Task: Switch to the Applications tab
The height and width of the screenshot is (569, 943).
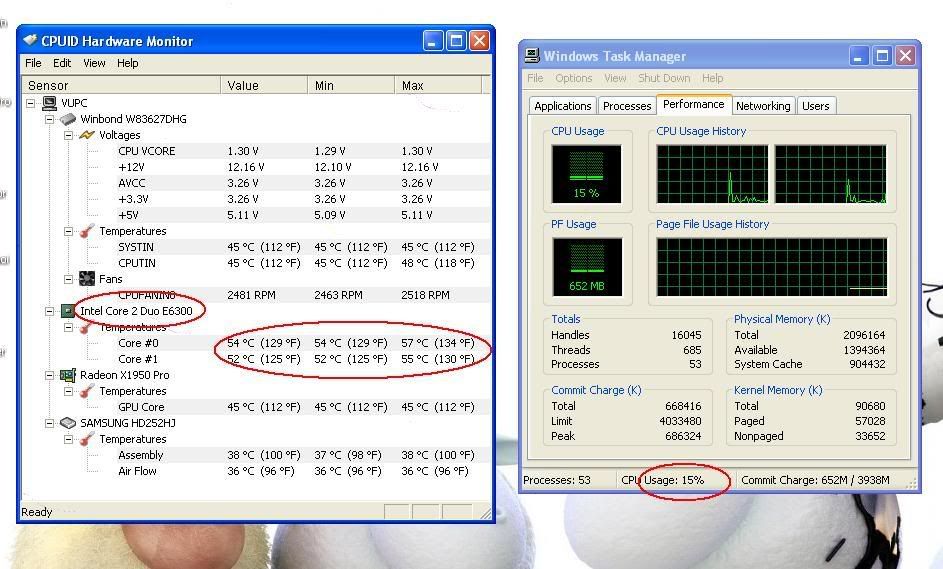Action: point(563,106)
